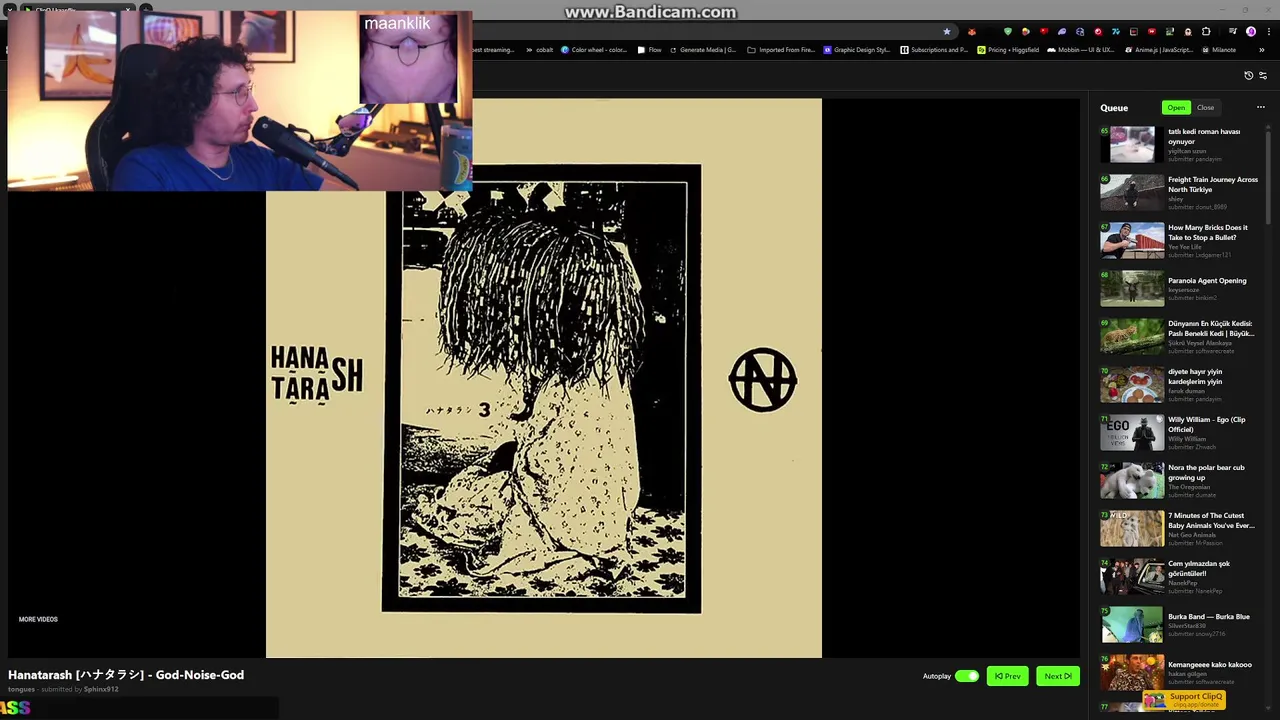Click the Queue panel heading
The image size is (1280, 720).
tap(1114, 108)
